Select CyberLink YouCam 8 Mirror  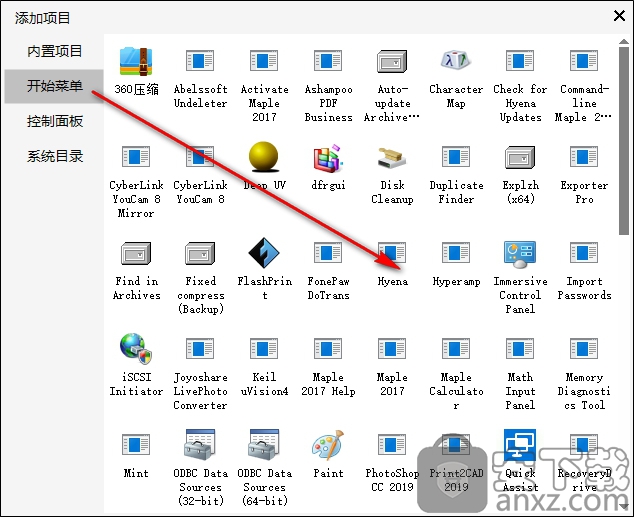point(136,157)
